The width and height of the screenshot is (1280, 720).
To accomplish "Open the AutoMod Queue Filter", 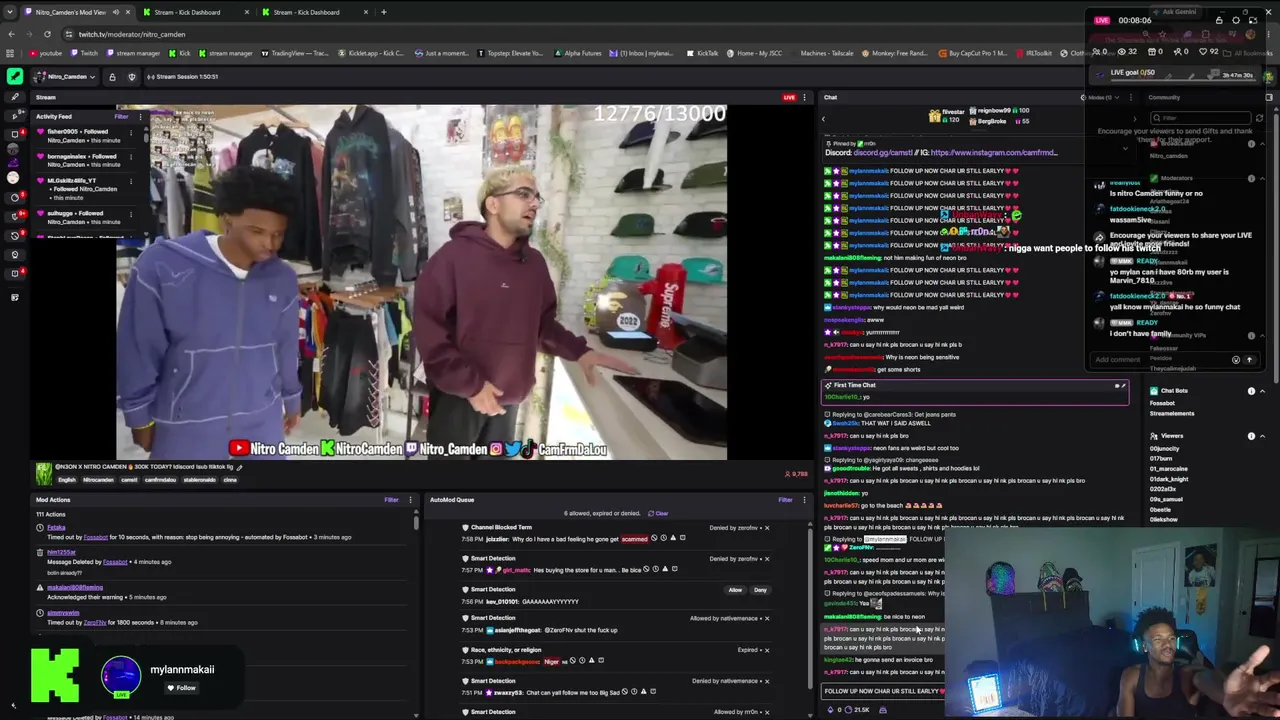I will (x=785, y=500).
